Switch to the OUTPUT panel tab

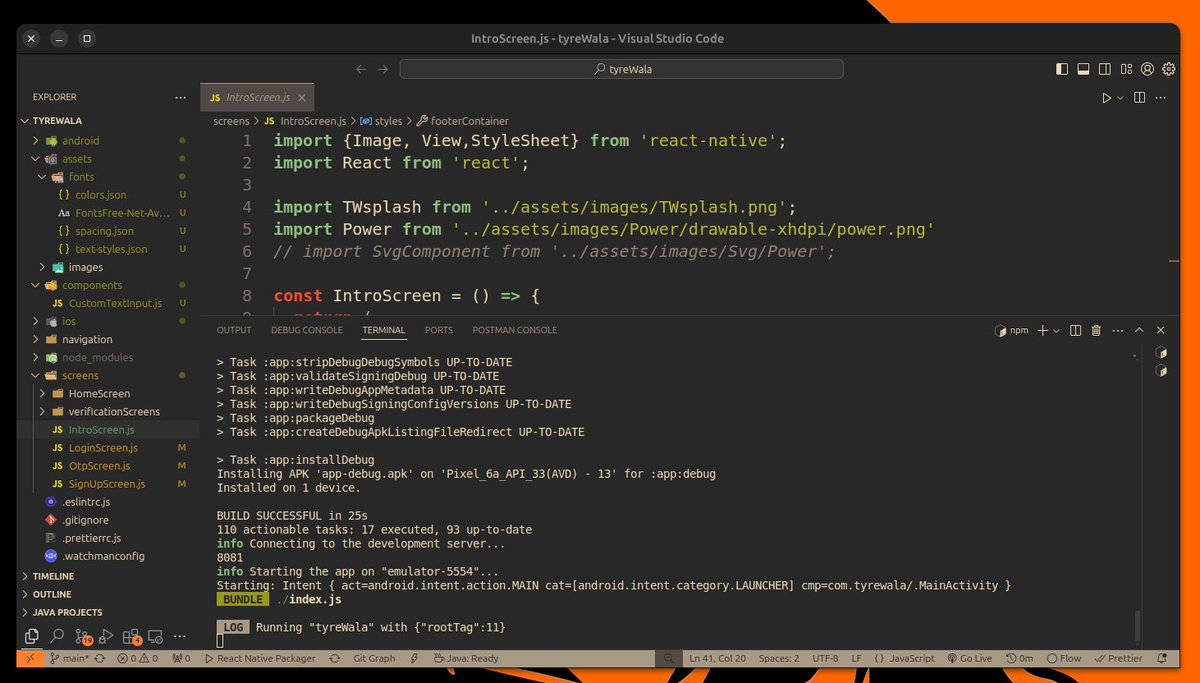coord(234,330)
